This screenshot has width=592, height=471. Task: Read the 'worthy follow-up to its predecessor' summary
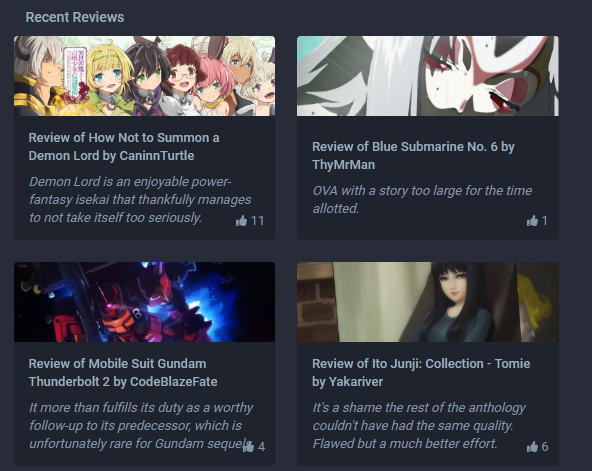pos(141,425)
